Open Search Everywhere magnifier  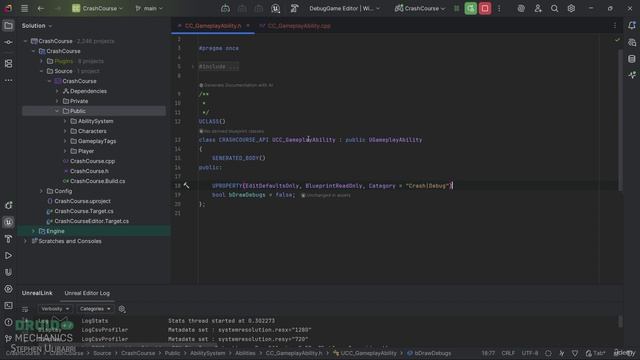pyautogui.click(x=554, y=8)
